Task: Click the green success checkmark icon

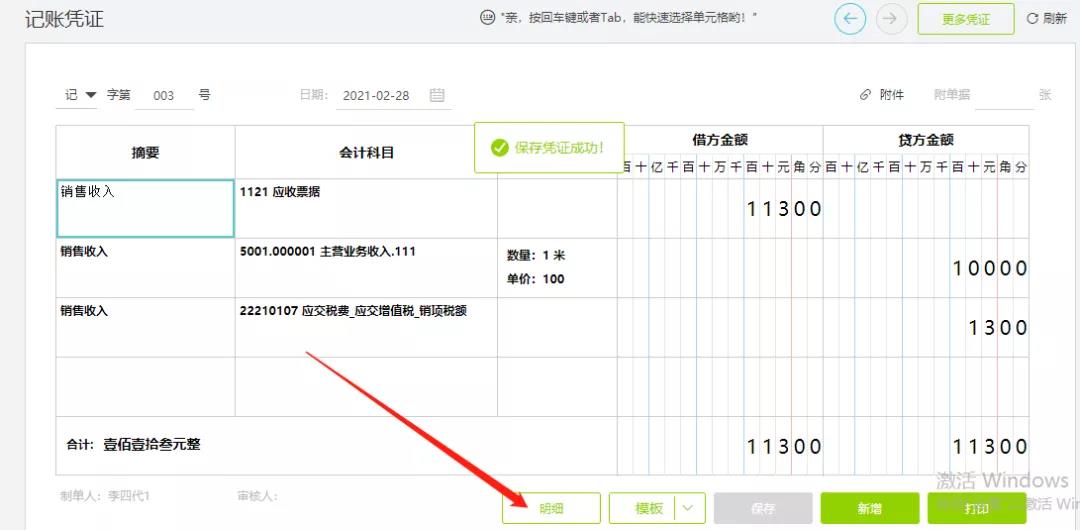Action: [499, 148]
